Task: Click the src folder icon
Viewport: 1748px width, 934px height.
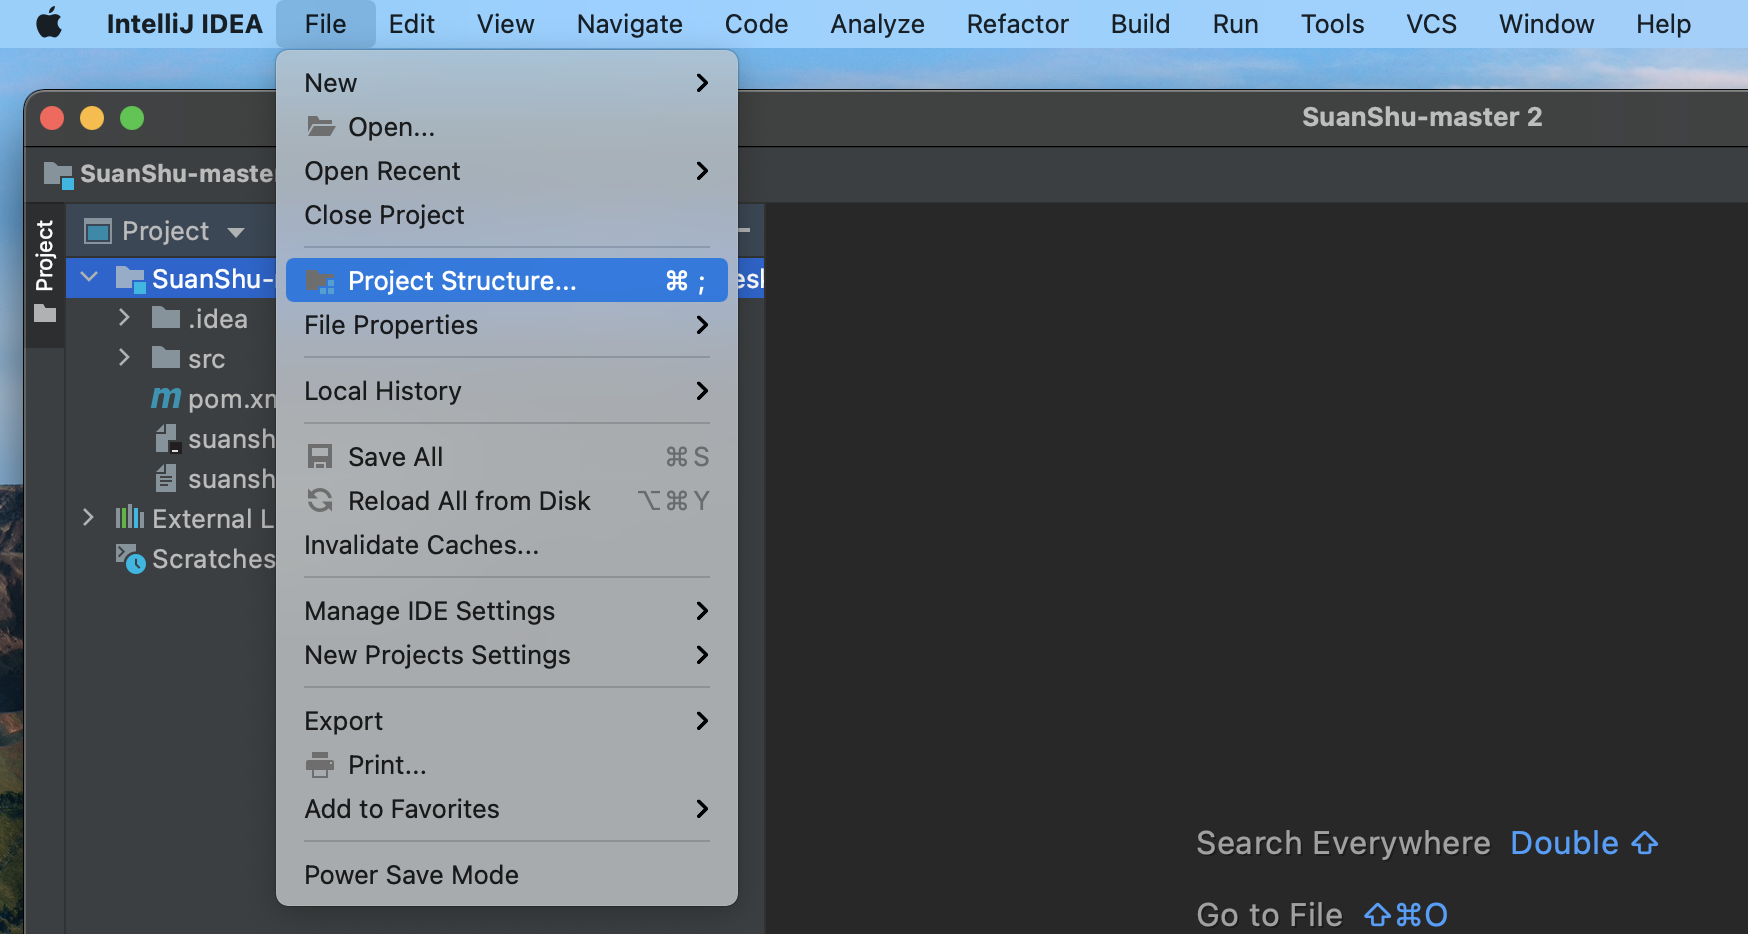Action: coord(165,357)
